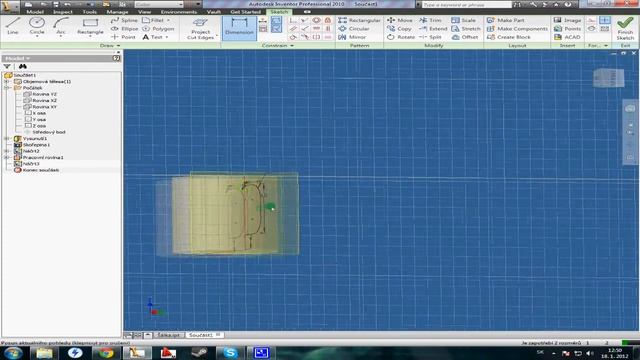Viewport: 640px width, 360px height.
Task: Expand the Pracovní rovina1 tree node
Action: point(7,157)
